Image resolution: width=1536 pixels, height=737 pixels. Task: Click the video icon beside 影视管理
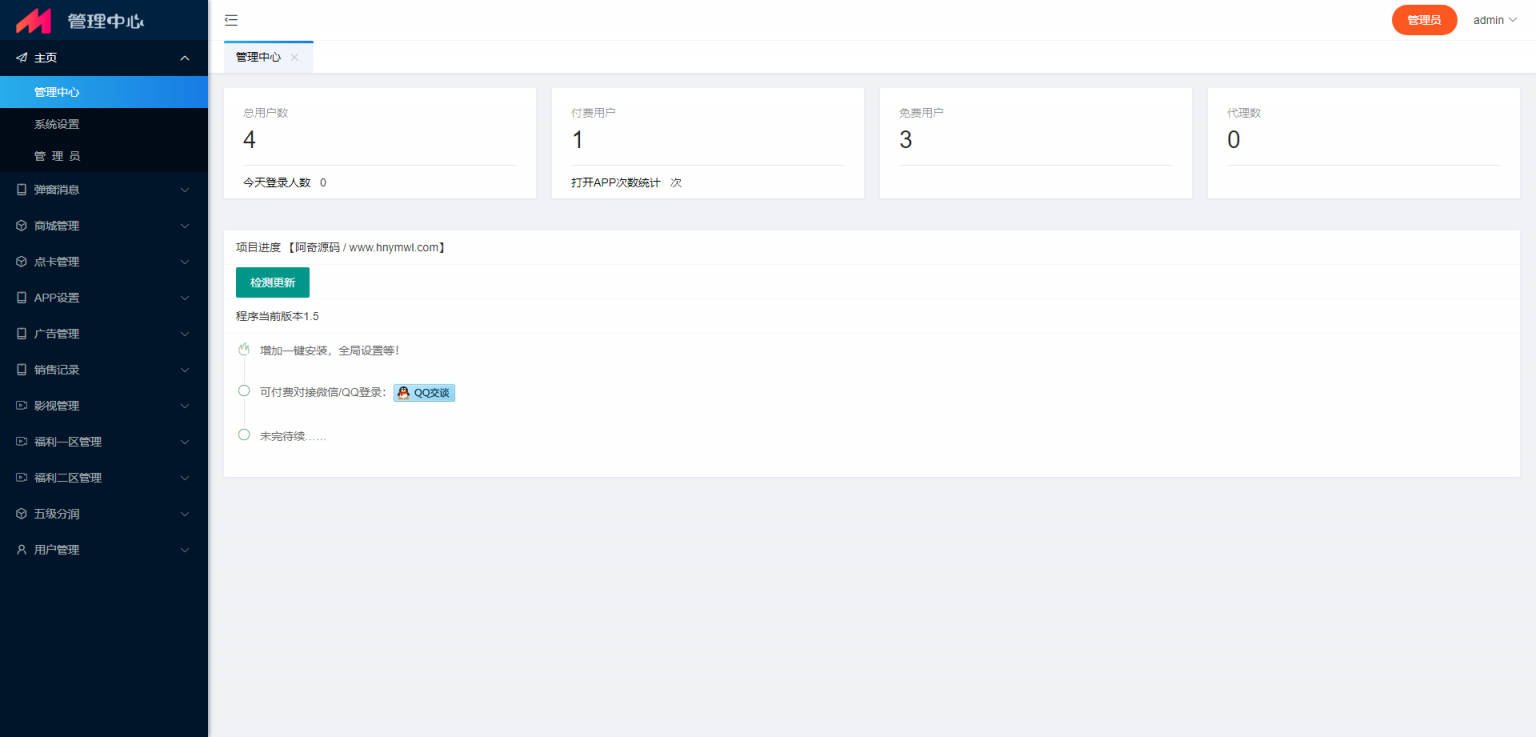(21, 406)
